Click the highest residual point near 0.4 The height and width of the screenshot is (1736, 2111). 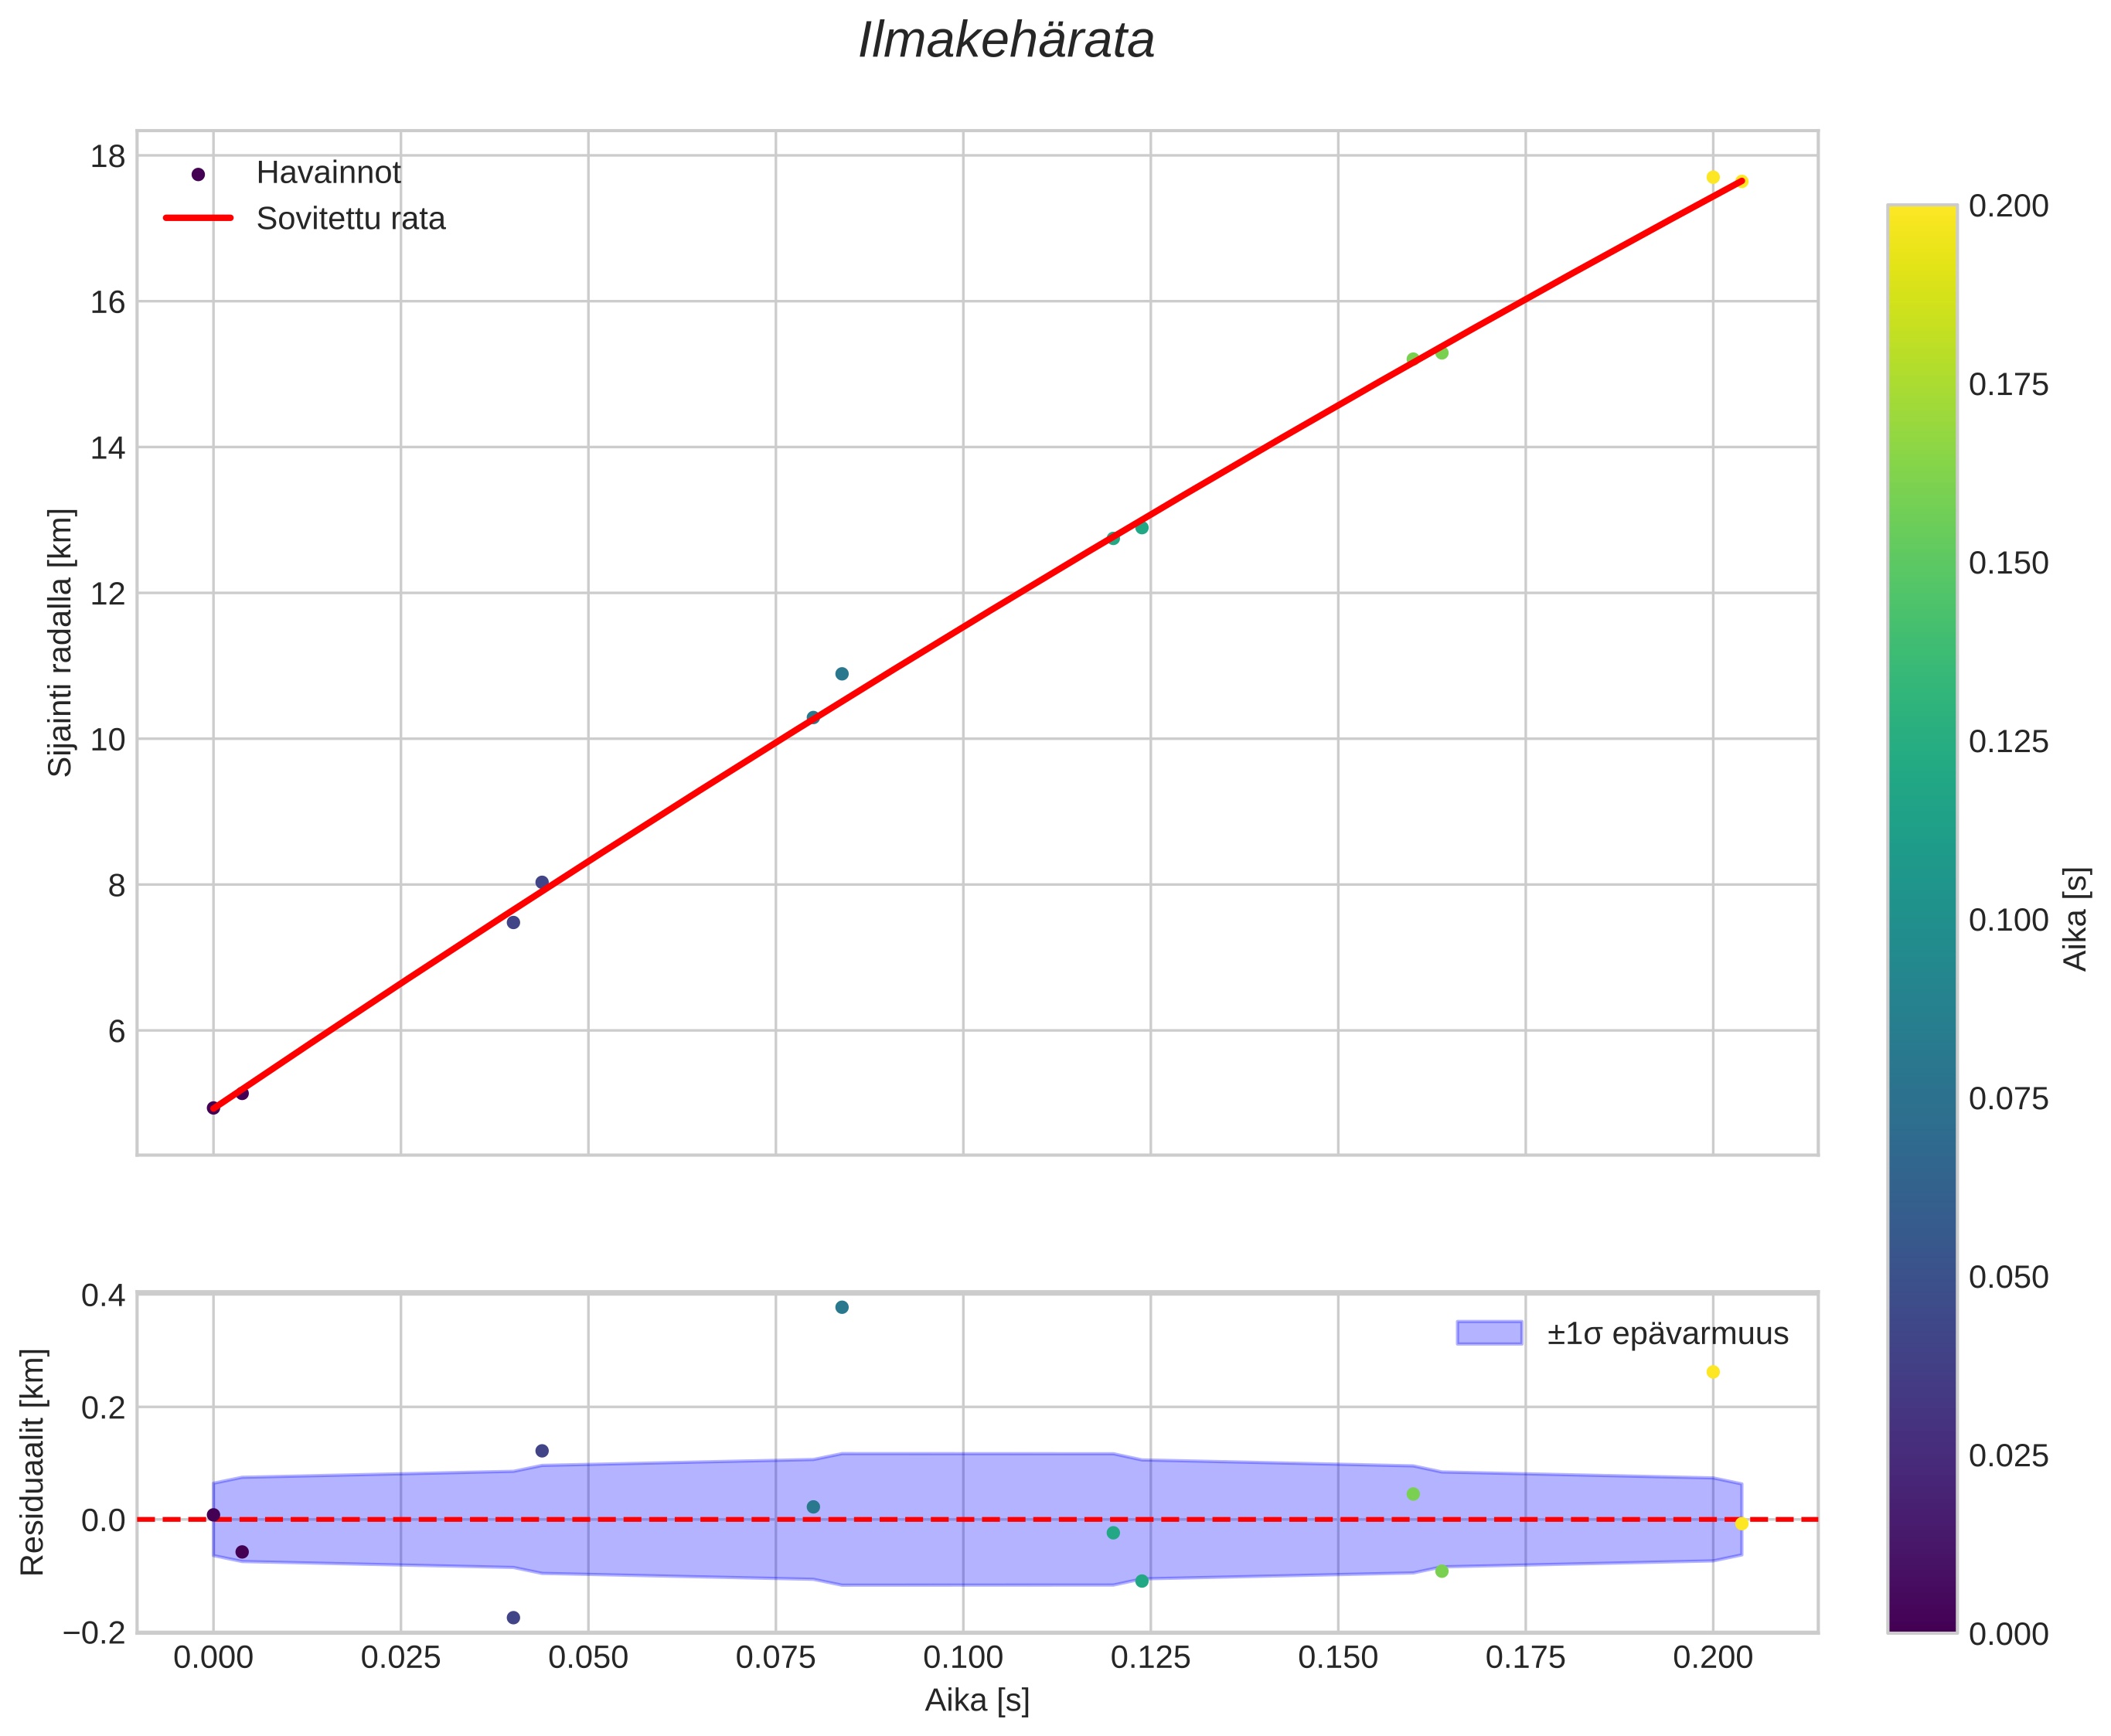click(x=841, y=1307)
